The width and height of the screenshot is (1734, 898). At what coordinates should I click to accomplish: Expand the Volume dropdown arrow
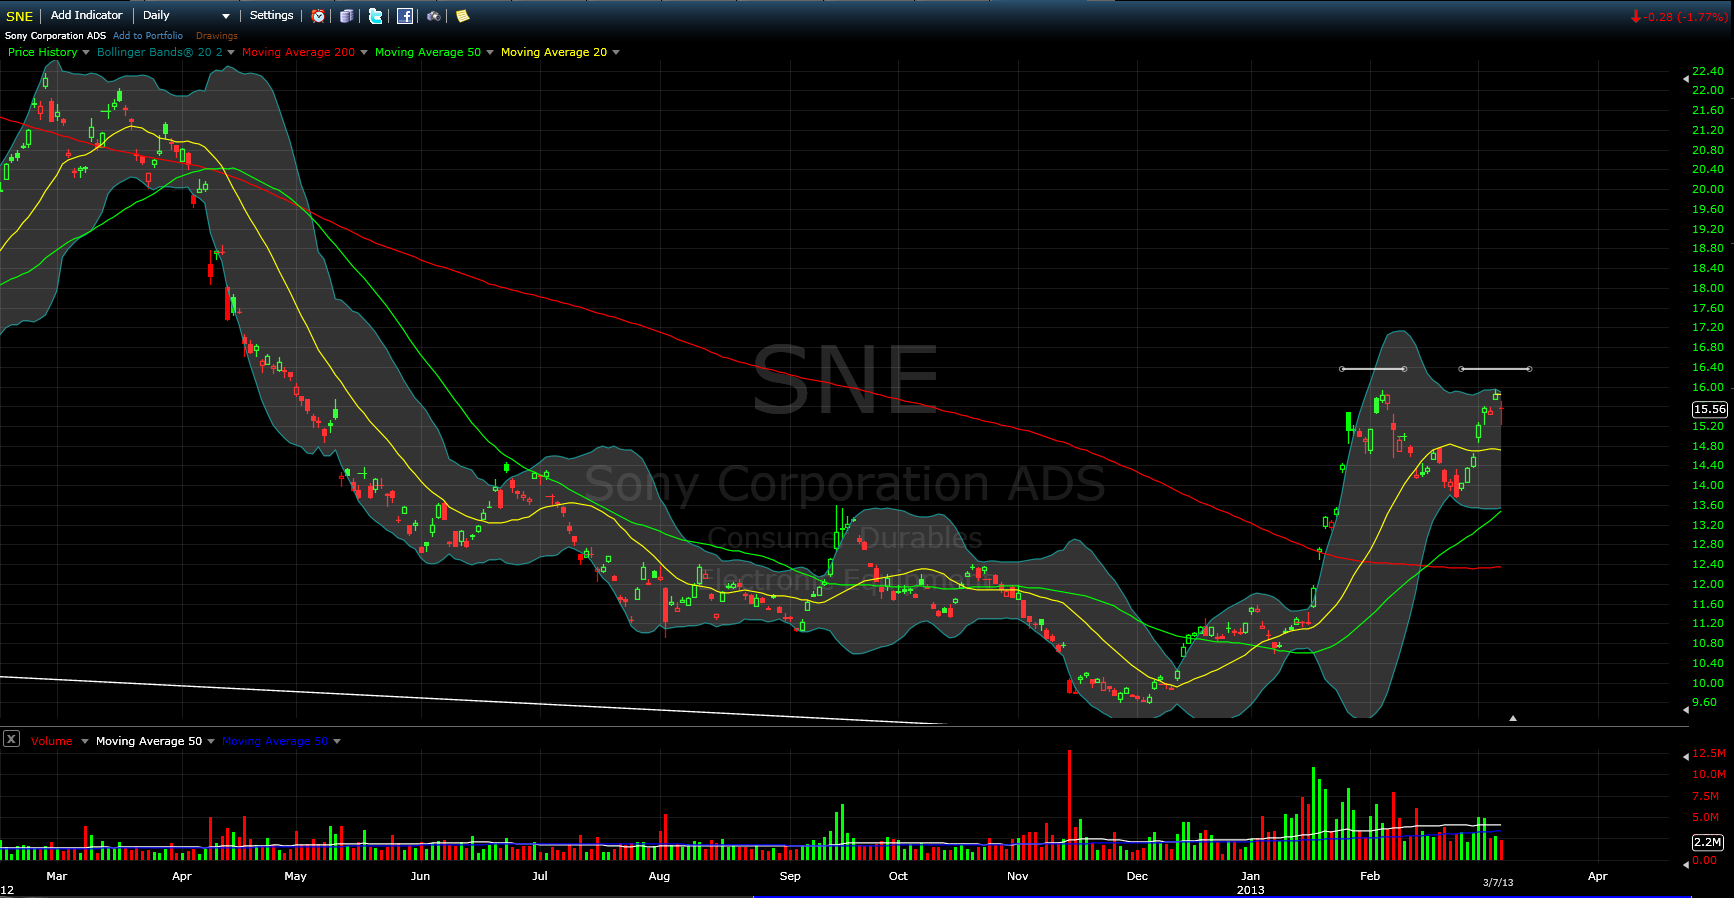point(85,742)
